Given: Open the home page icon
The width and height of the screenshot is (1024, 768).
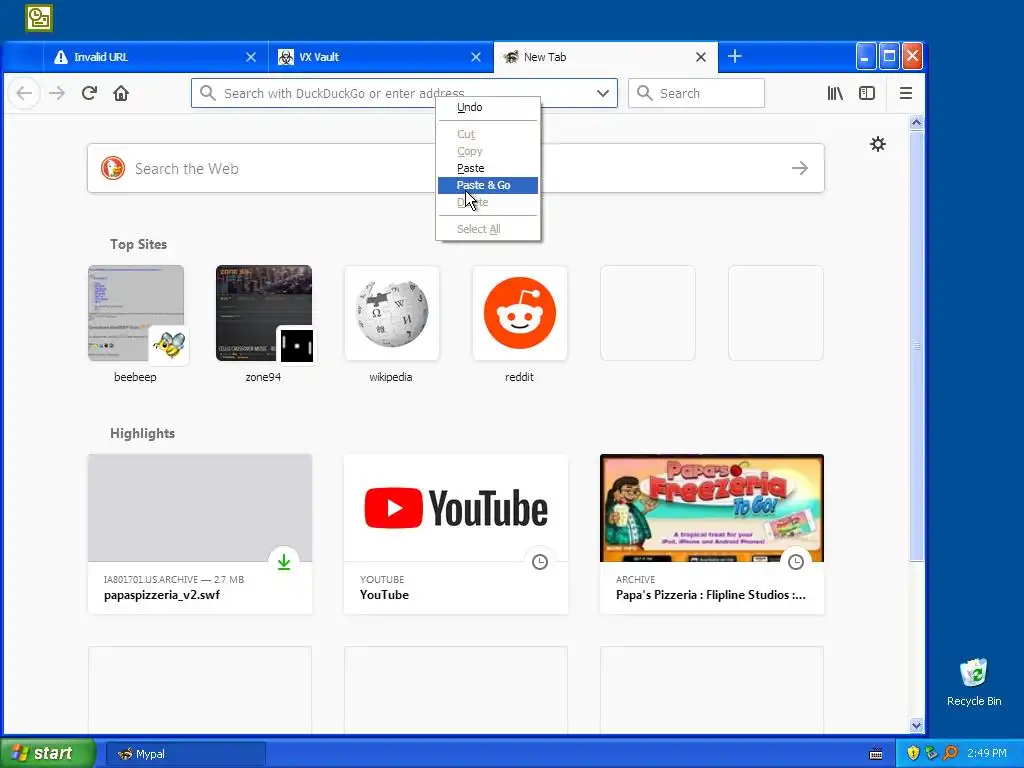Looking at the screenshot, I should (121, 93).
